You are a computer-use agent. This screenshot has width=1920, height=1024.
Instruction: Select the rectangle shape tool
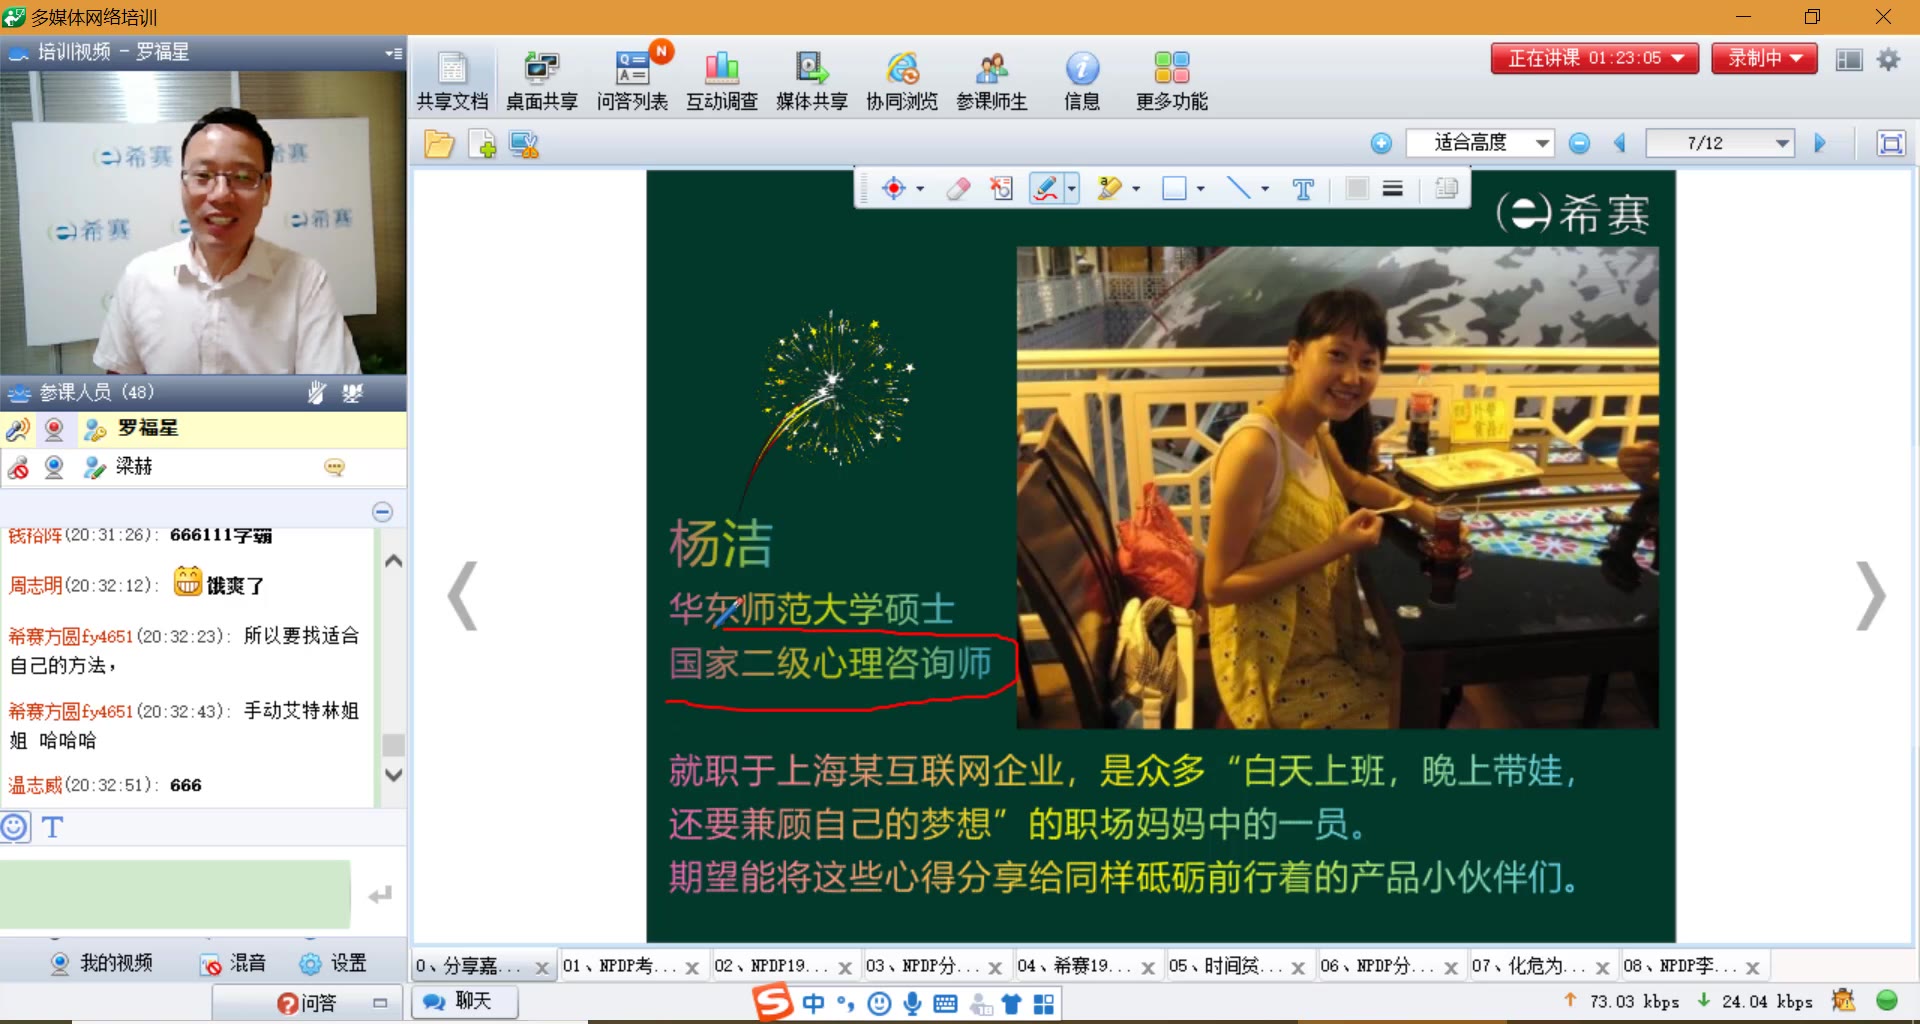(1174, 188)
